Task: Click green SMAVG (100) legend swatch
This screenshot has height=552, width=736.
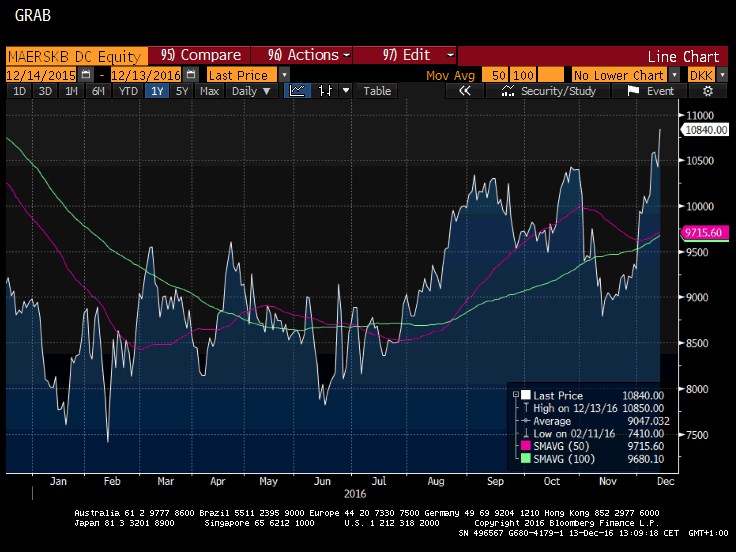Action: (x=525, y=459)
